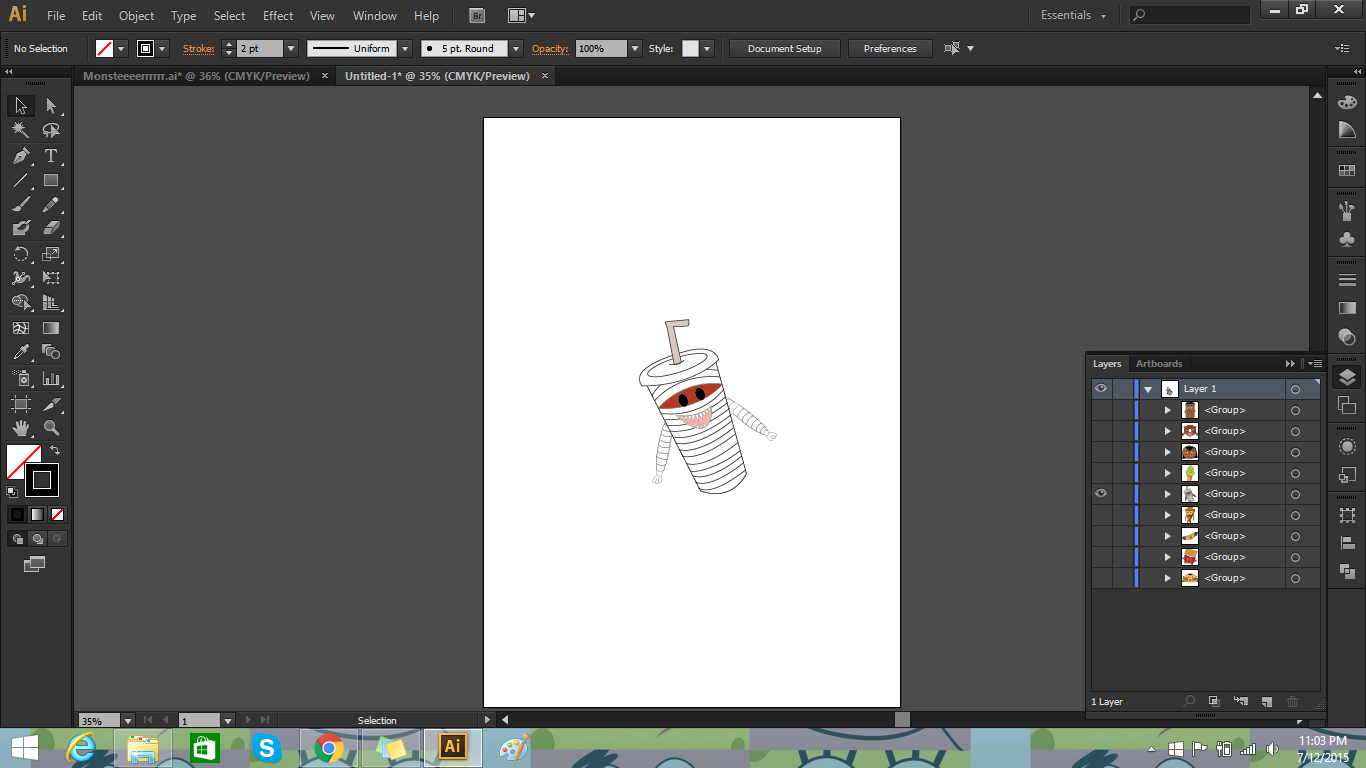1366x768 pixels.
Task: Click Create New Layer icon in Layers panel
Action: pos(1266,702)
